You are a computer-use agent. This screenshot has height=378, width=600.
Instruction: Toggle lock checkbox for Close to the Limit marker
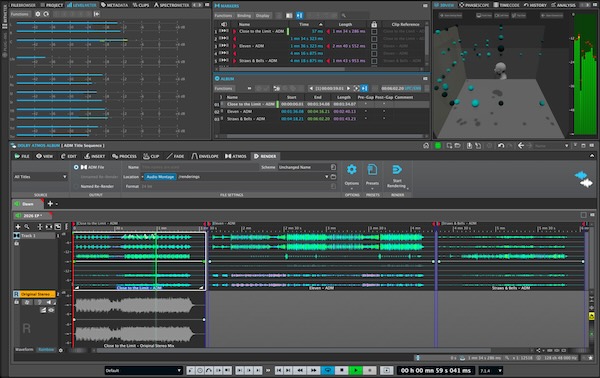pos(374,31)
